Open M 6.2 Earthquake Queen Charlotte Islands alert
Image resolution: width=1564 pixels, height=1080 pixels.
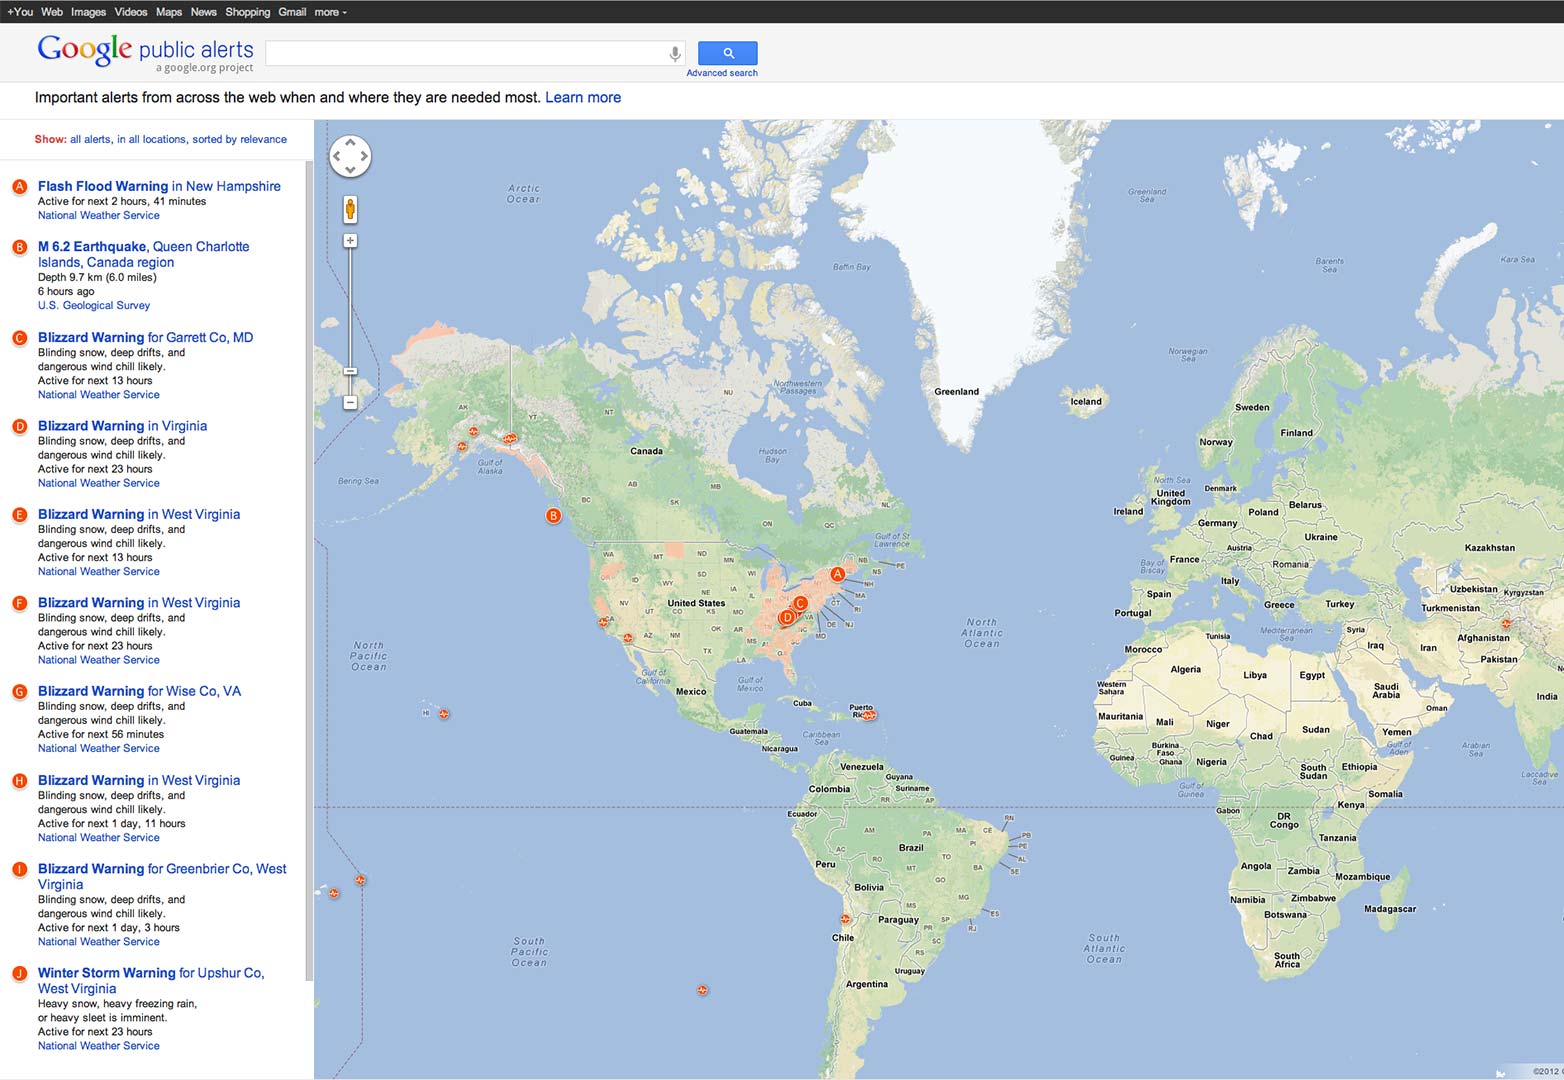[144, 254]
